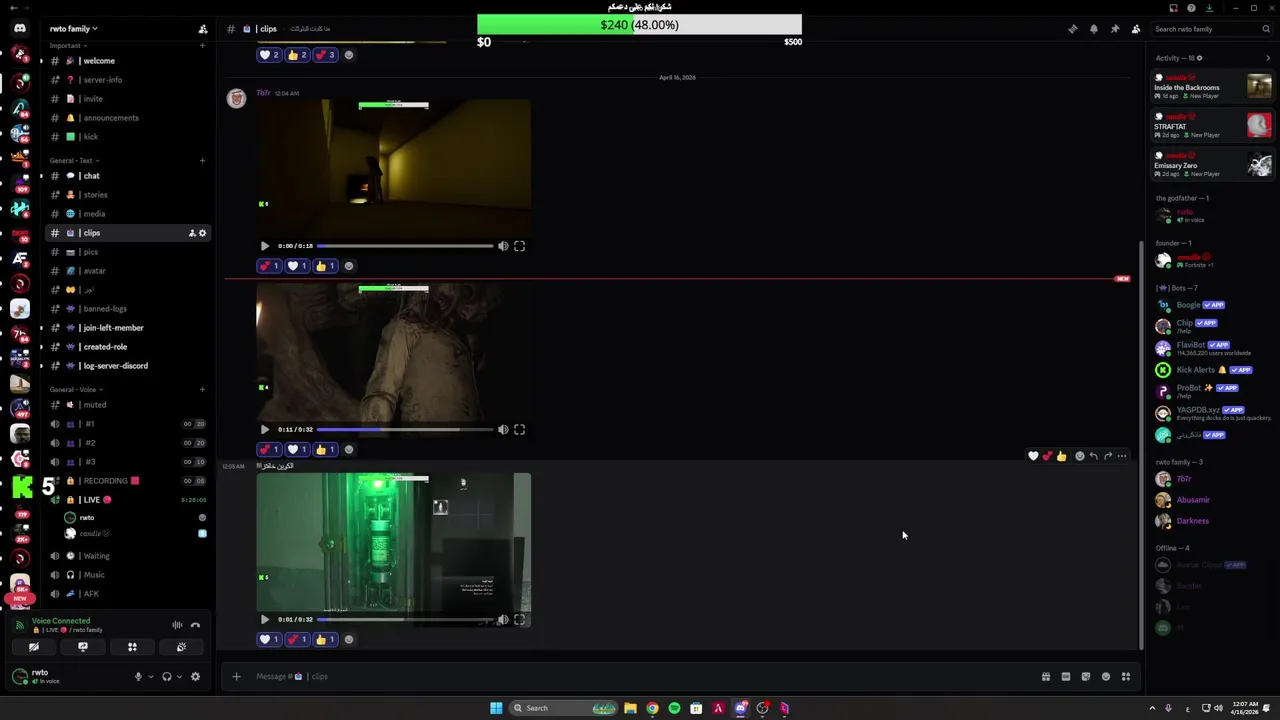Collapse the Important category
The image size is (1280, 720).
tap(67, 45)
